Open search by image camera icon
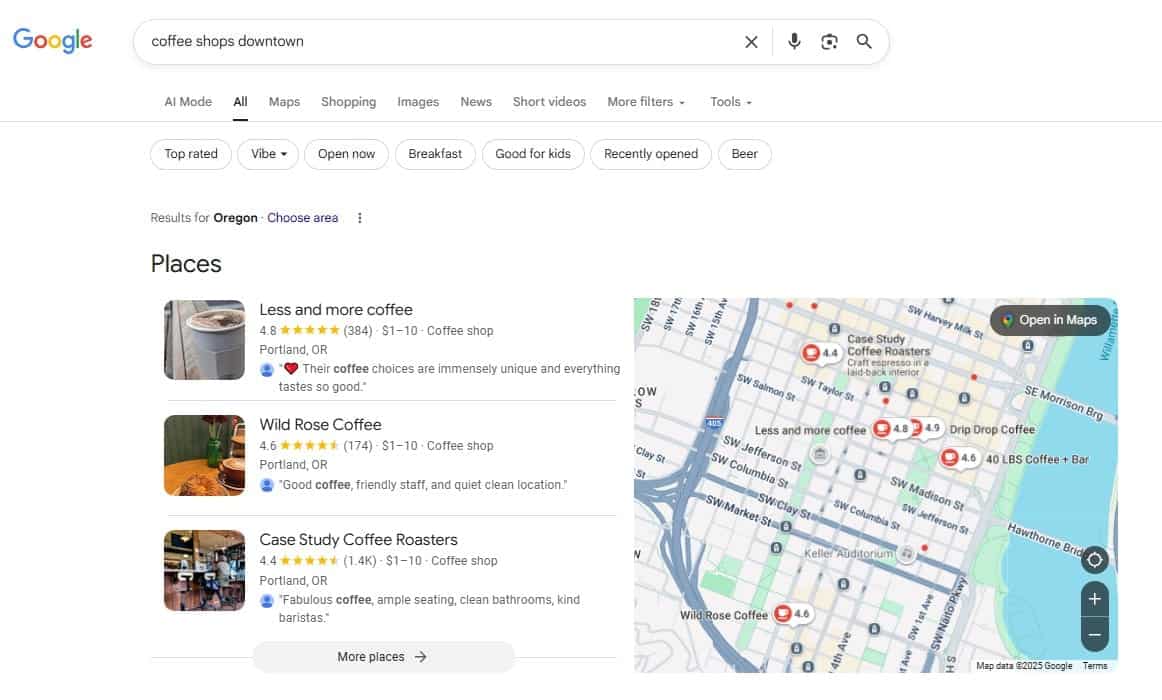This screenshot has width=1162, height=700. pos(829,42)
